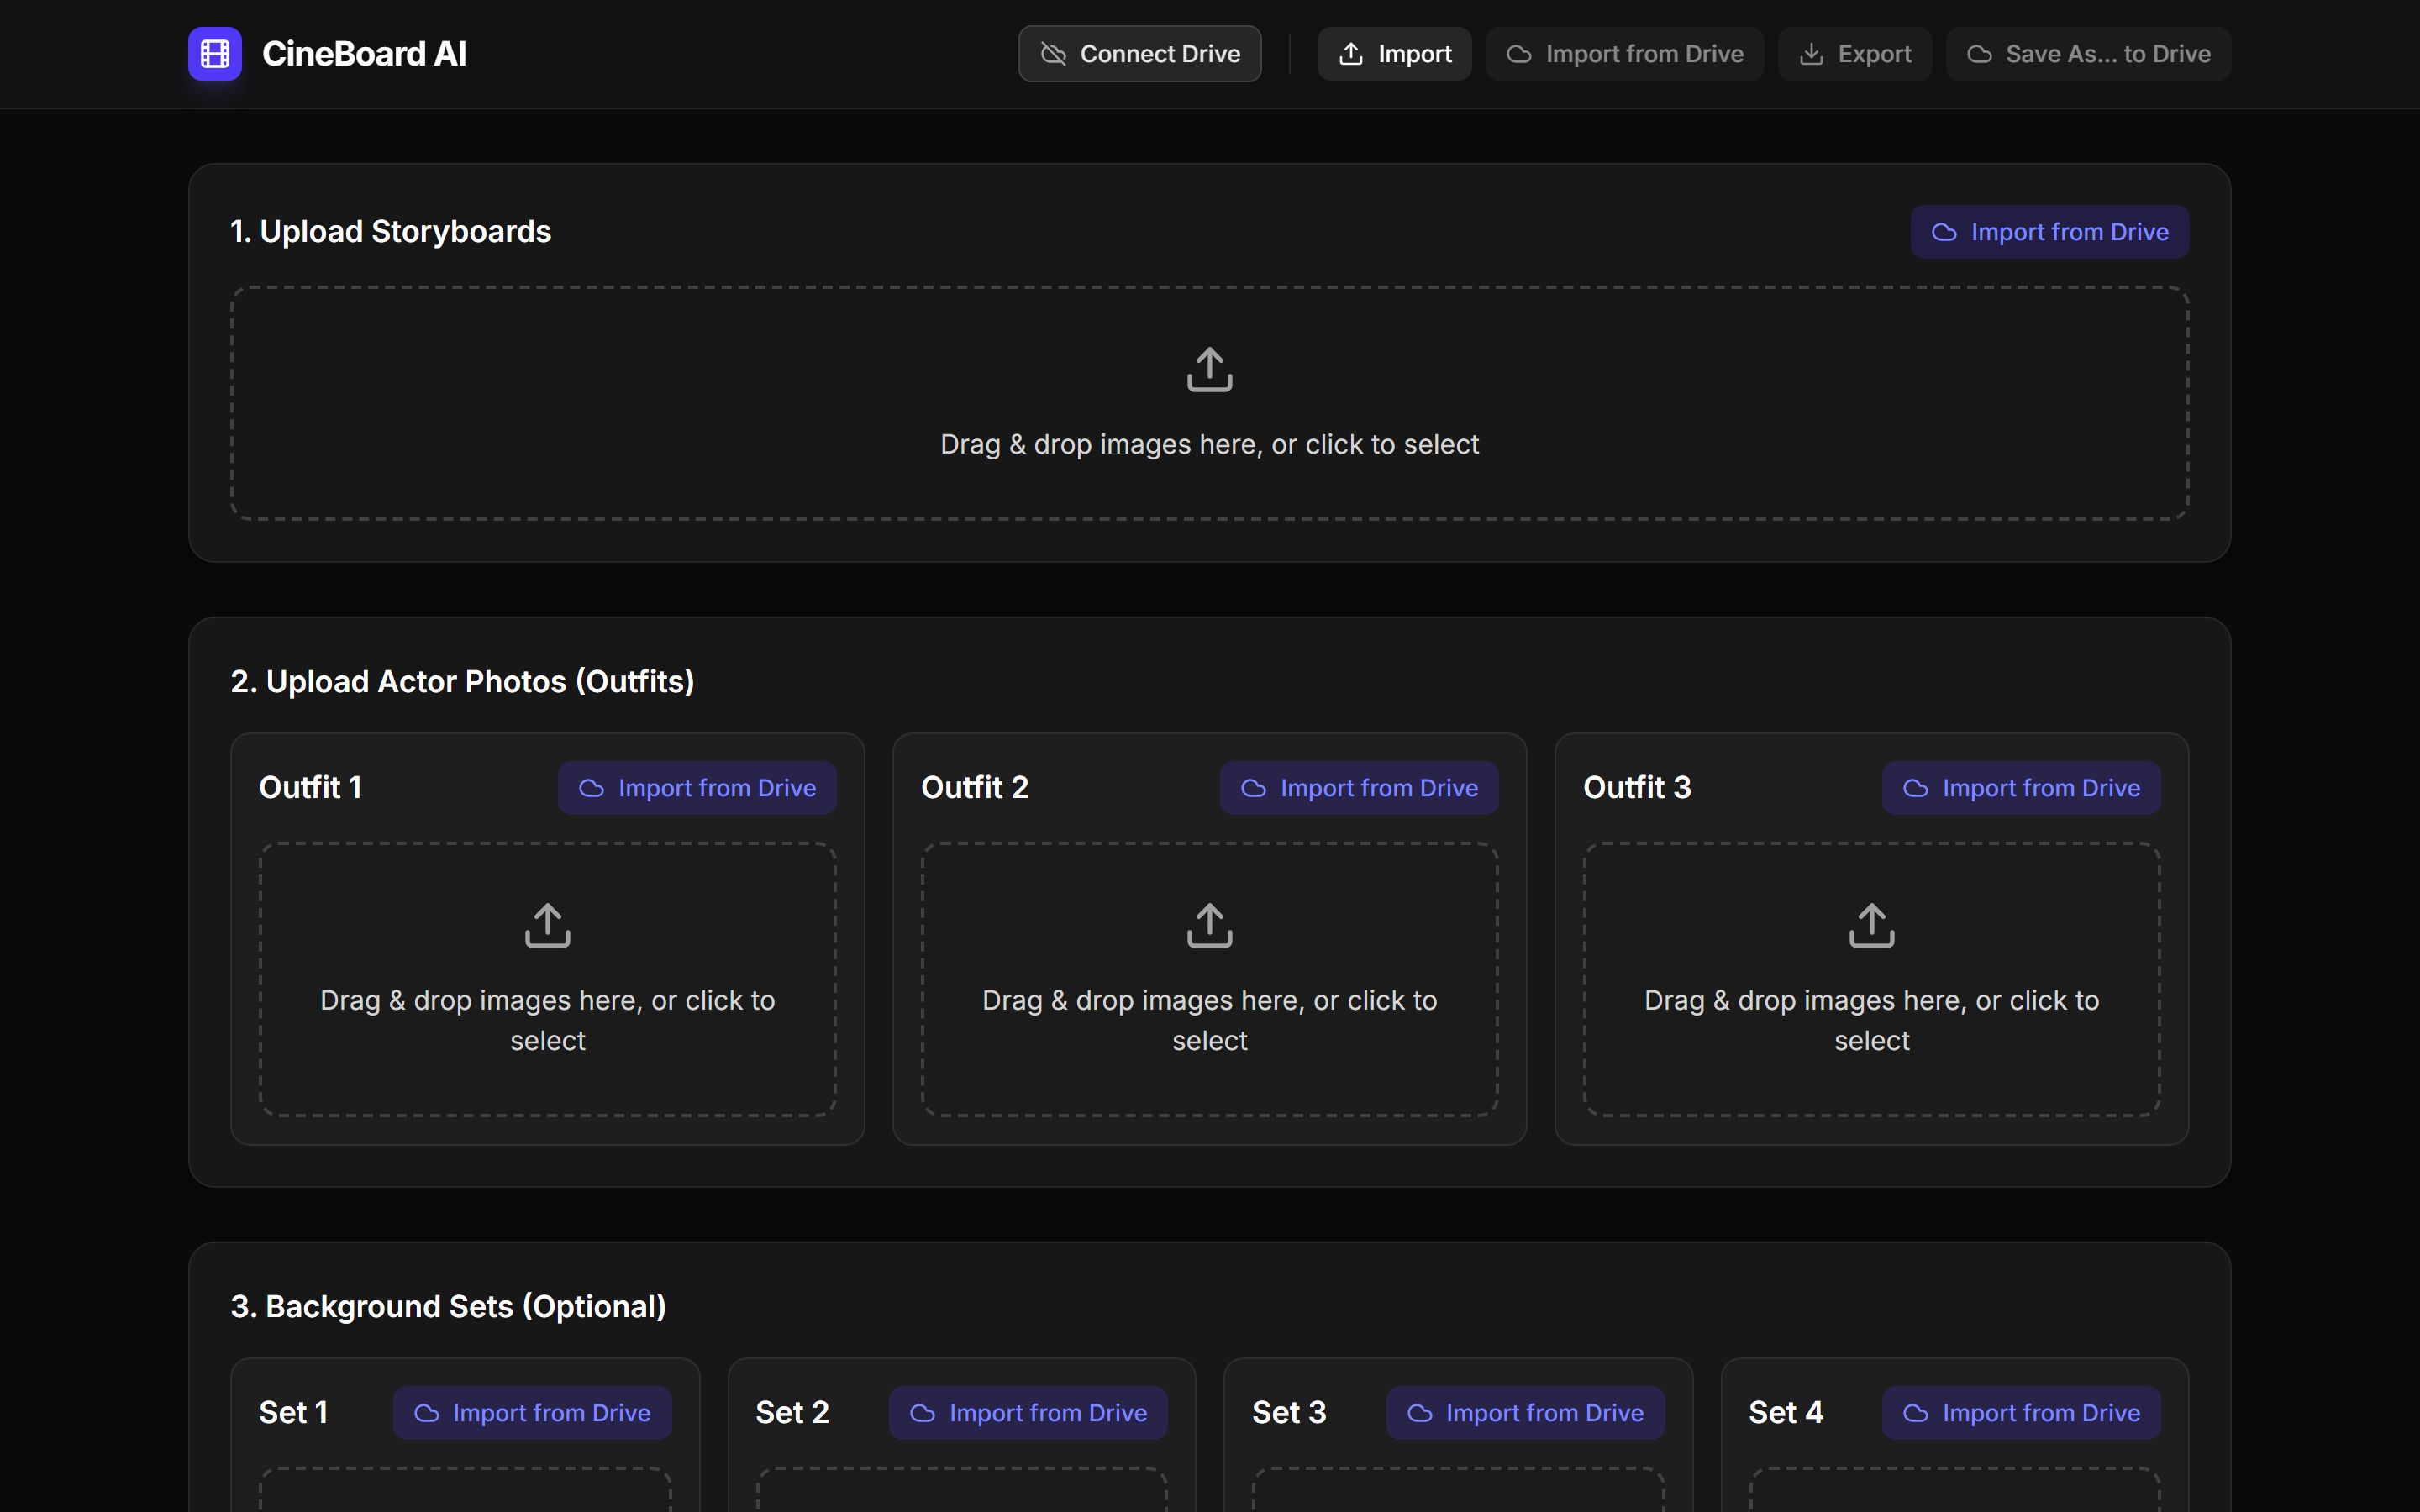The width and height of the screenshot is (2420, 1512).
Task: Choose Import from Drive in the header toolbar
Action: click(x=1624, y=54)
